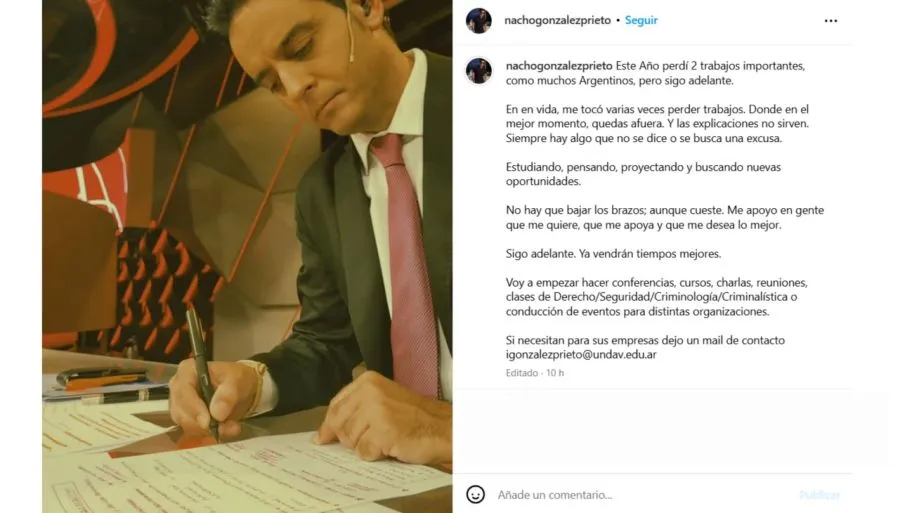
Task: Click the Voy a empezar hacer conferencias paragraph
Action: (x=657, y=297)
